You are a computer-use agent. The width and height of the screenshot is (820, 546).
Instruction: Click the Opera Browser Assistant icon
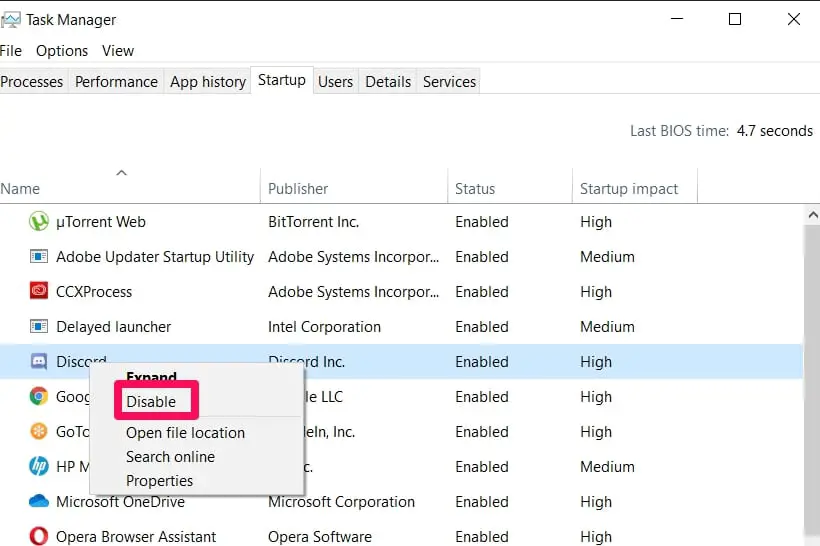pyautogui.click(x=39, y=536)
